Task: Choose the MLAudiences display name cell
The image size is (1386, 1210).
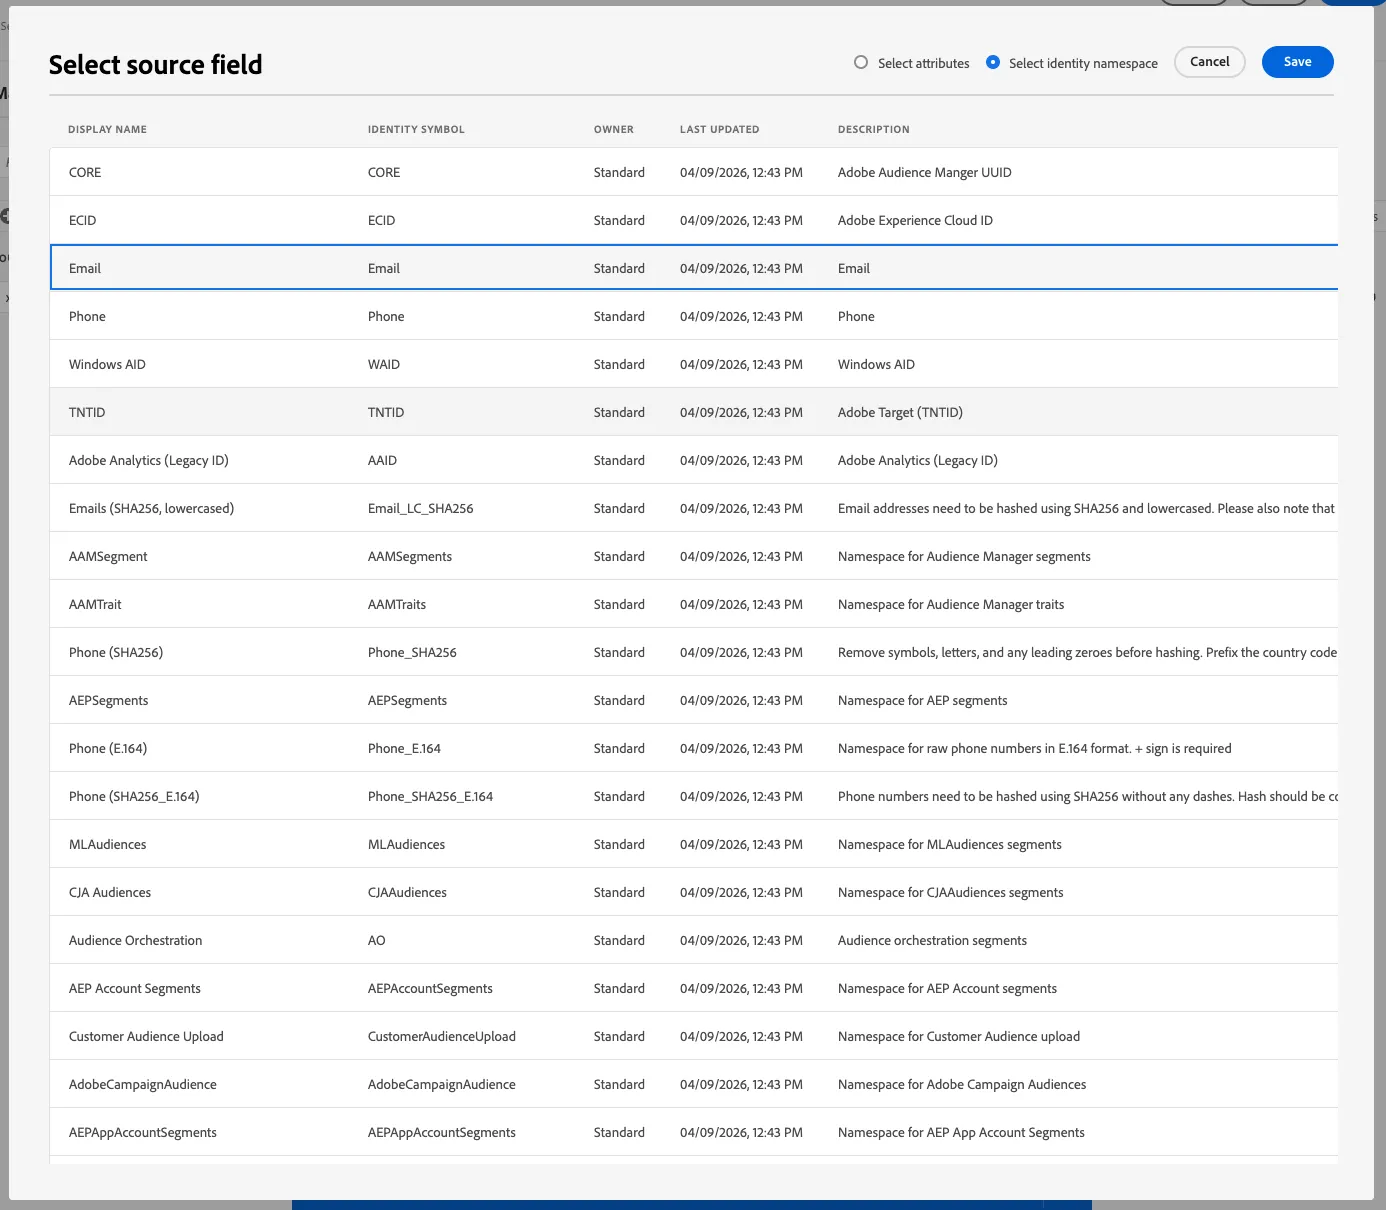Action: point(108,844)
